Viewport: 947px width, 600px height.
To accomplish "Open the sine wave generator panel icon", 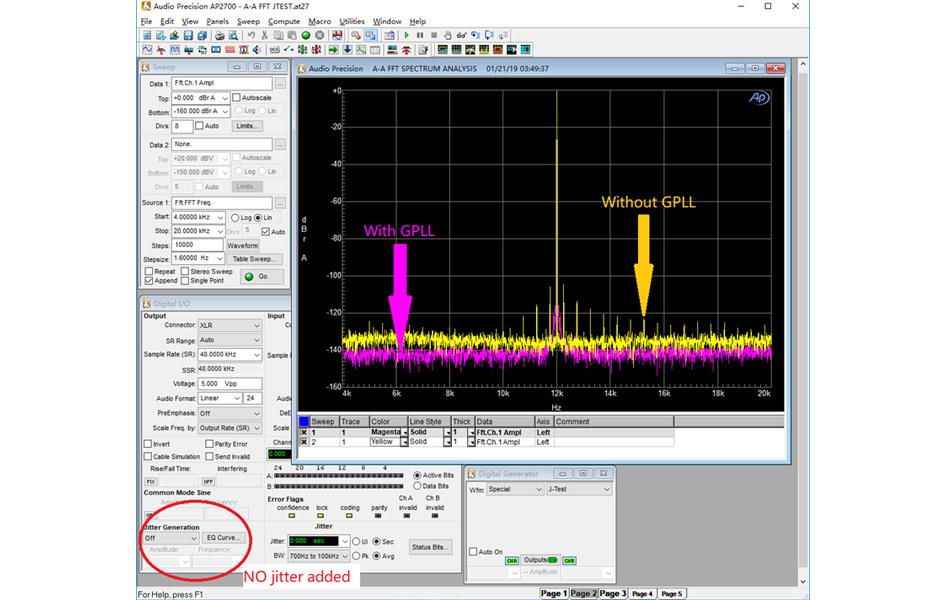I will pos(147,50).
